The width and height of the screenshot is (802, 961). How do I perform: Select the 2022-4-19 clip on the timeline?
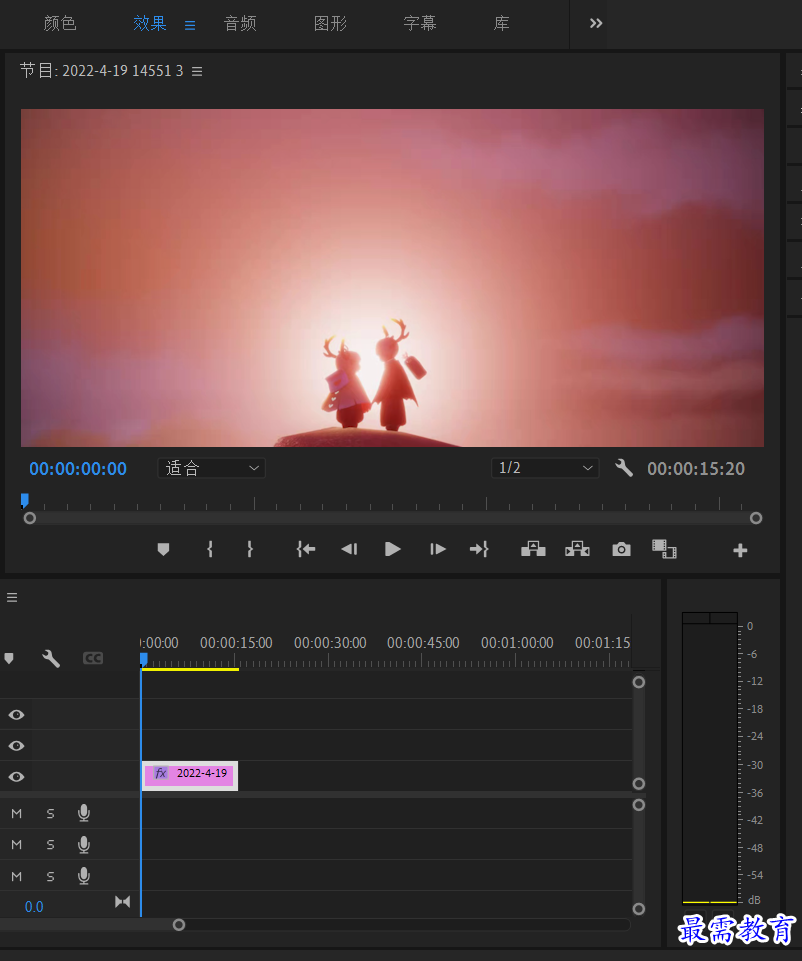(x=190, y=776)
